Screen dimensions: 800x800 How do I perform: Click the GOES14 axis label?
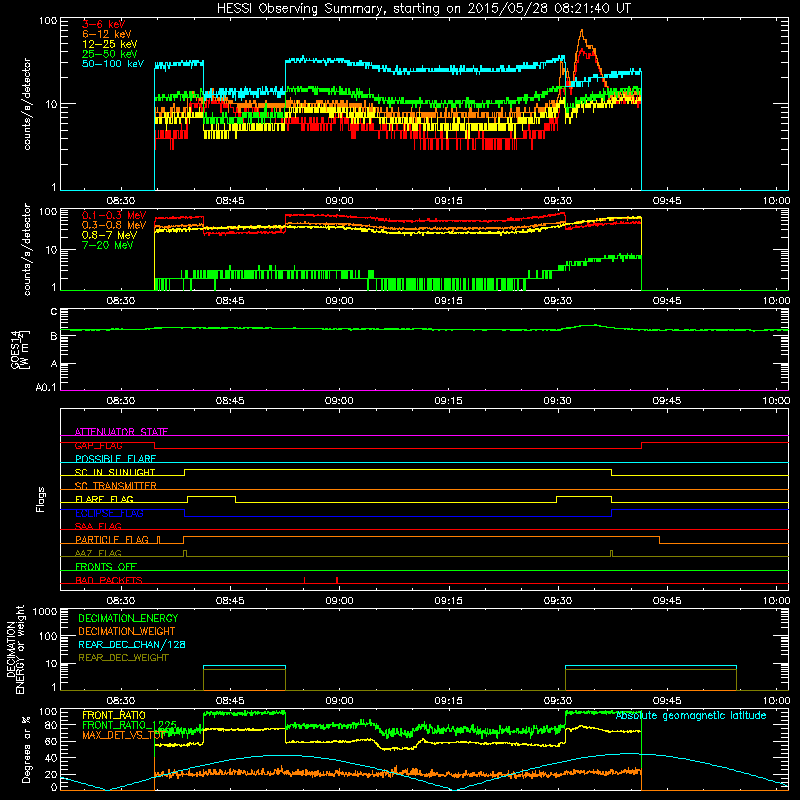(x=20, y=349)
